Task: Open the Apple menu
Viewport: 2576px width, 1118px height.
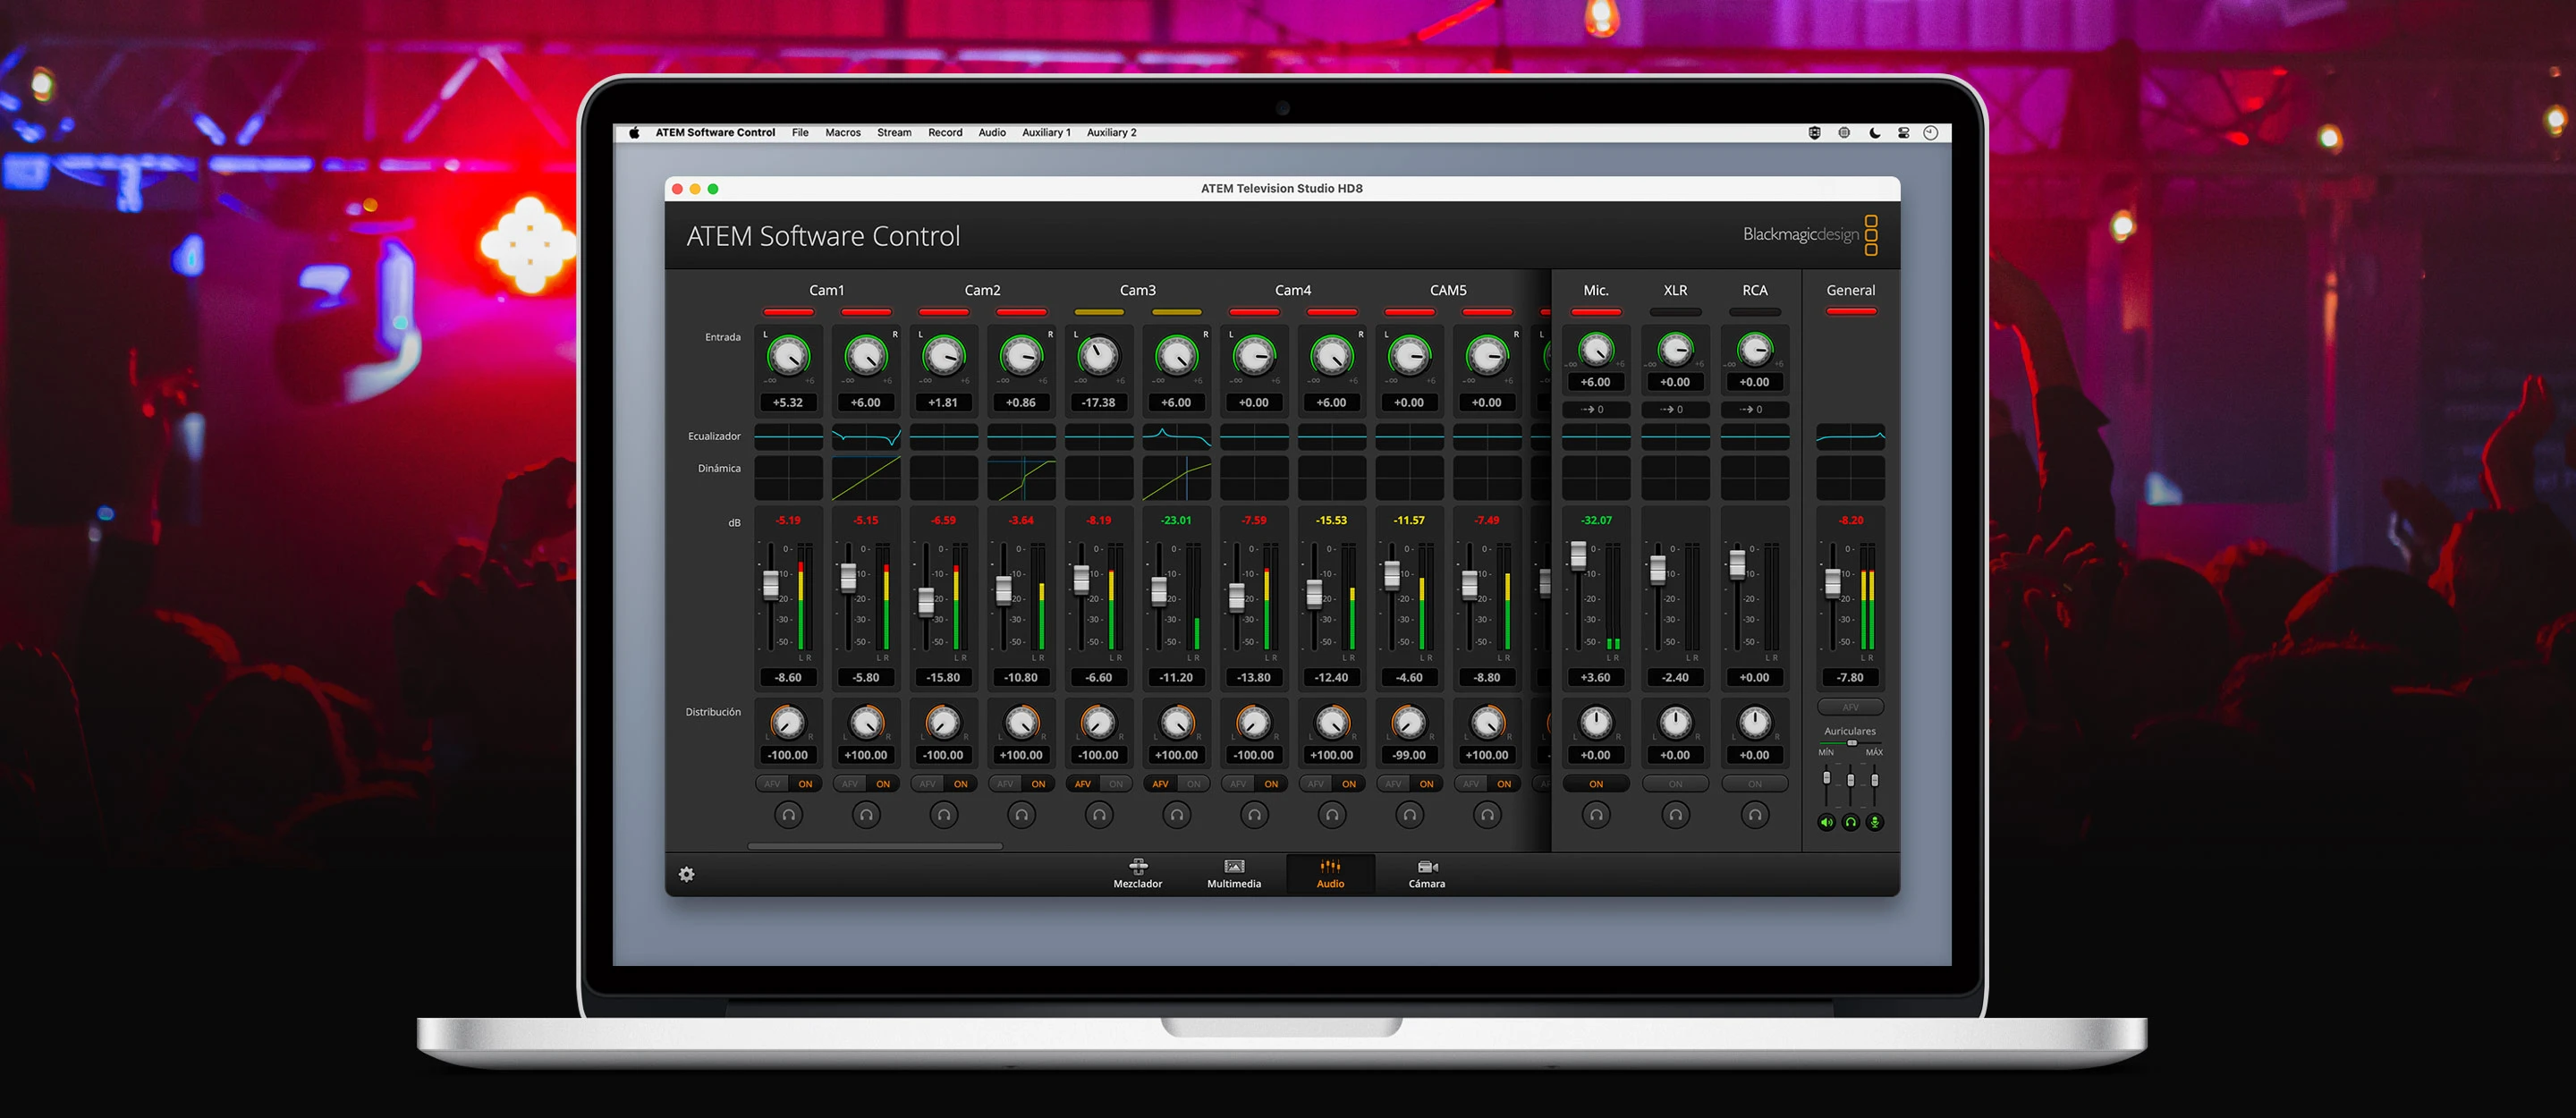Action: [x=634, y=132]
